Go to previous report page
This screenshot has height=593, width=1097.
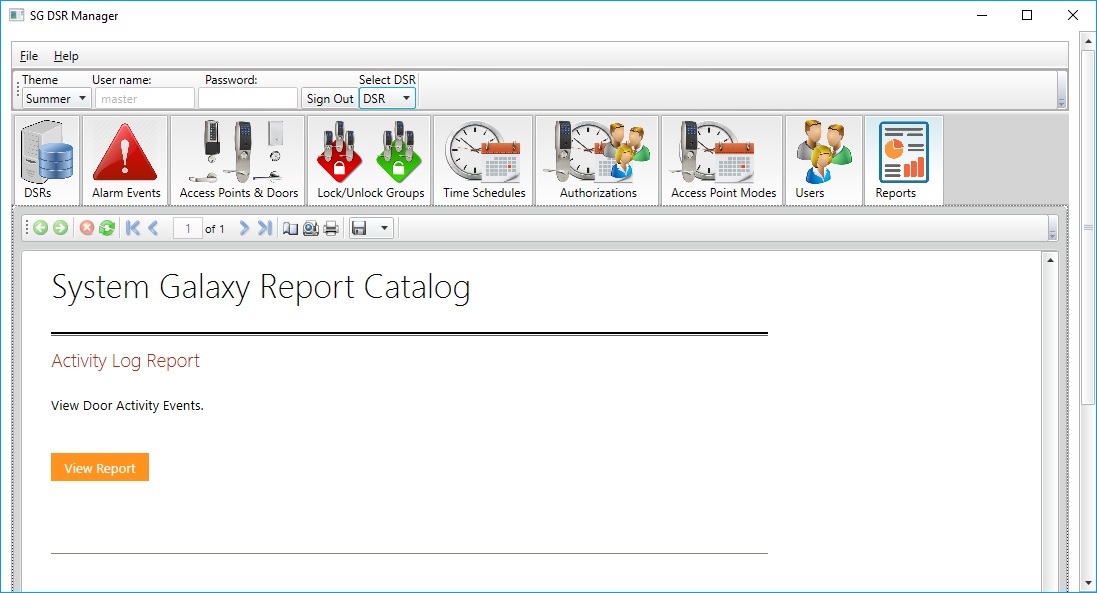(x=153, y=228)
